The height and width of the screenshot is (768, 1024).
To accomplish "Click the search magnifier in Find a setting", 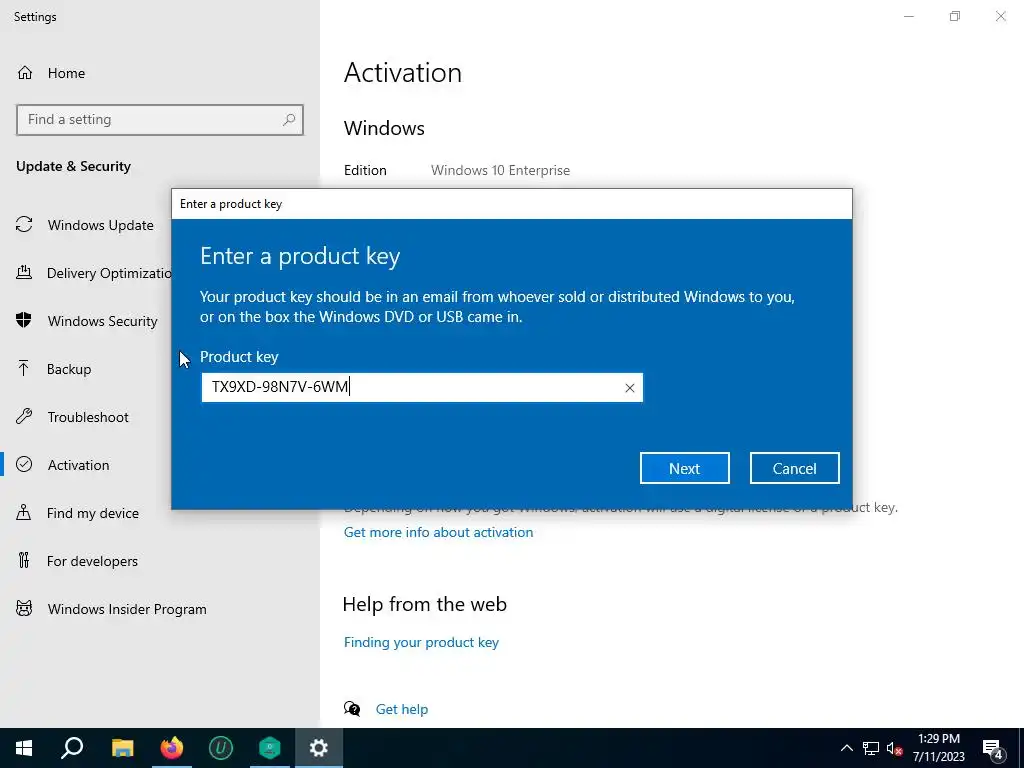I will click(289, 120).
